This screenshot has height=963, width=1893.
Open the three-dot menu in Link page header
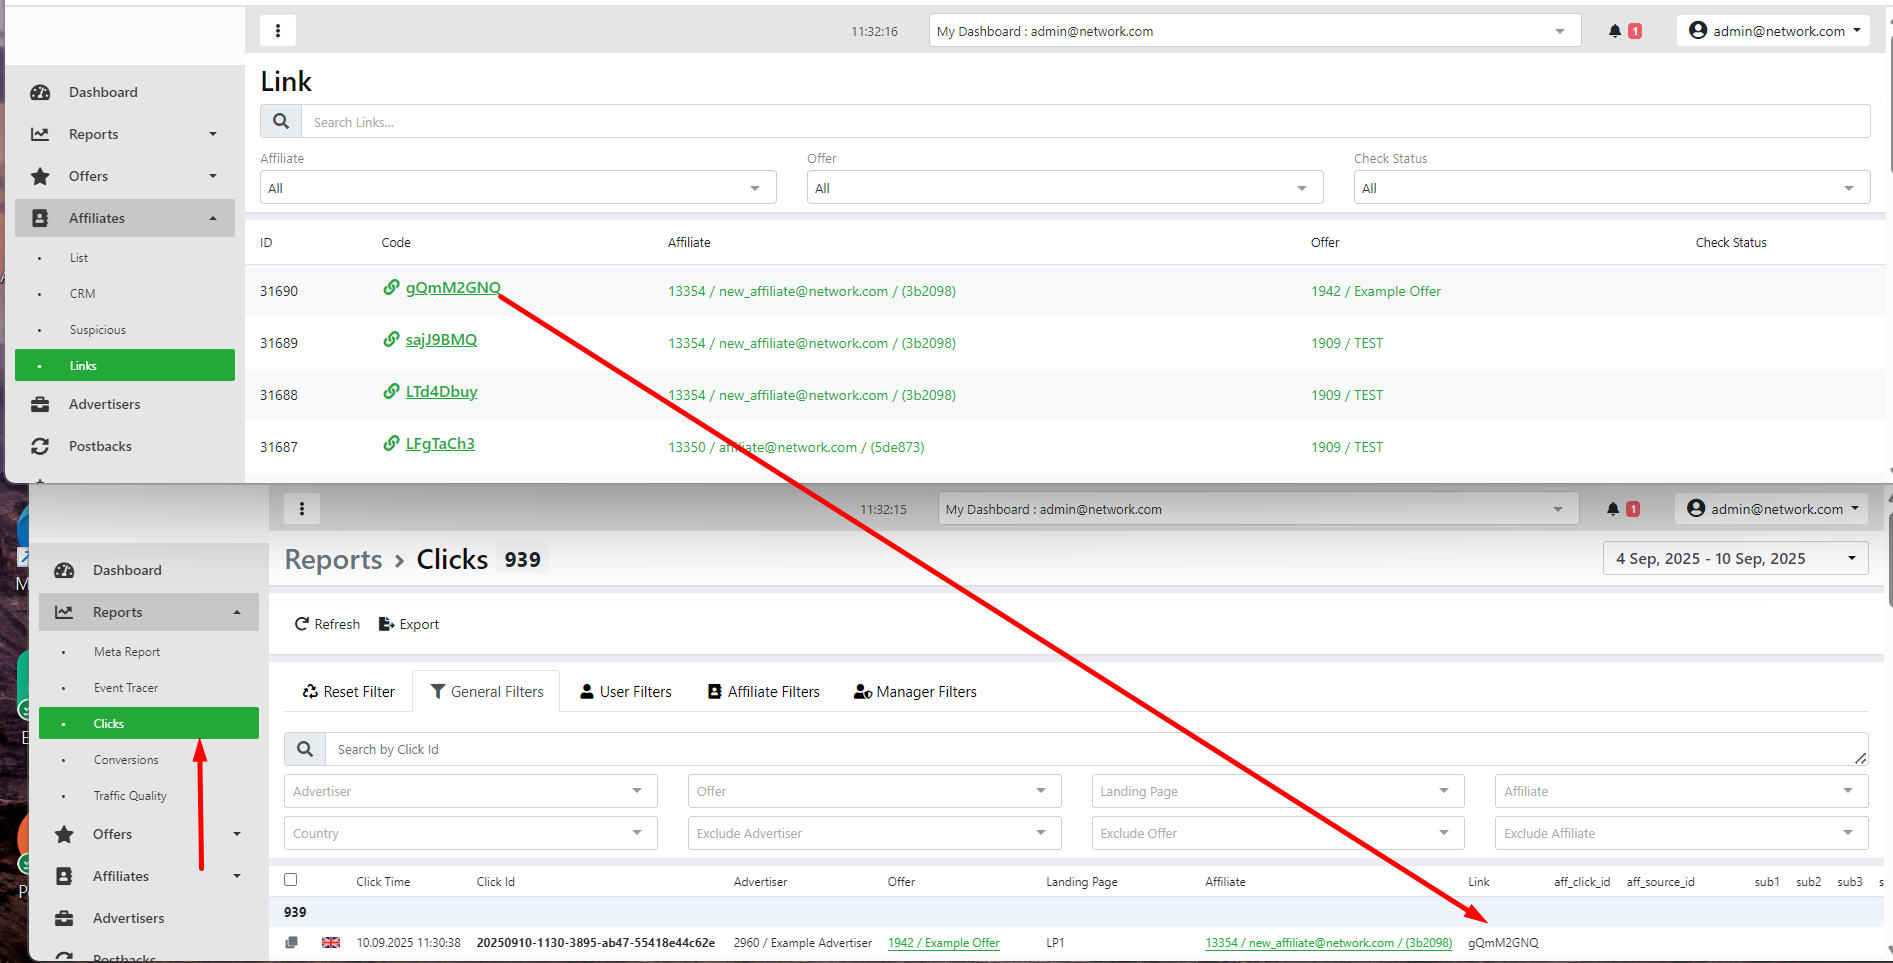(x=278, y=31)
